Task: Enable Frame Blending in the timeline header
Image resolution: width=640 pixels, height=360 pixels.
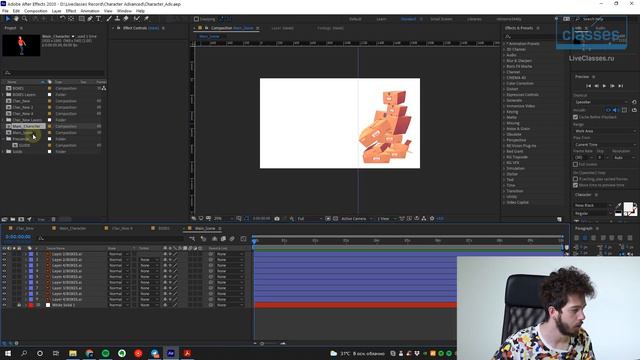Action: click(x=223, y=238)
